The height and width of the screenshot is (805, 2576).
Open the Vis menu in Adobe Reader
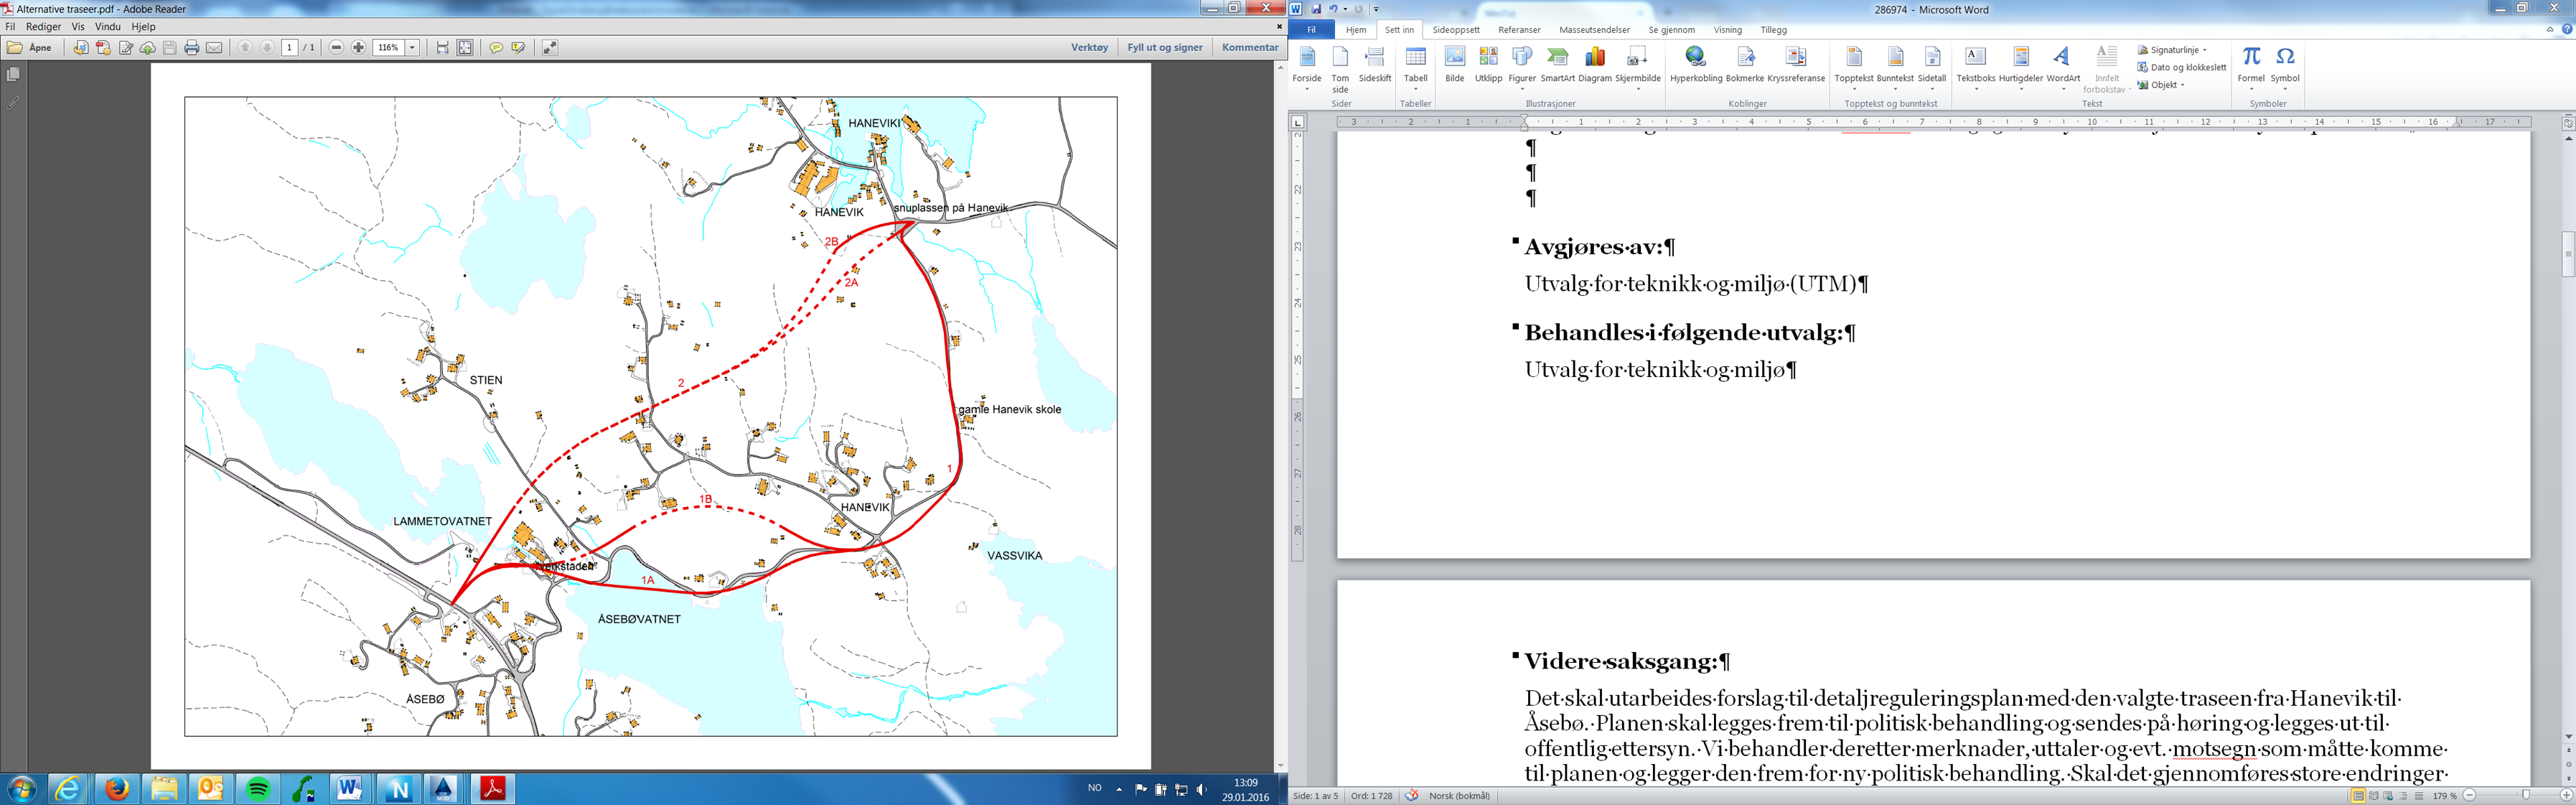coord(78,27)
